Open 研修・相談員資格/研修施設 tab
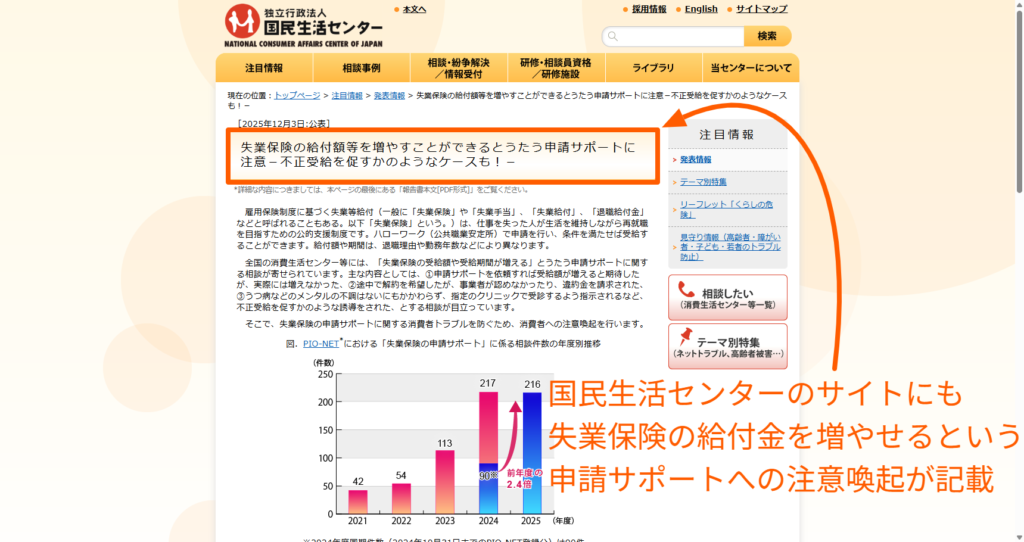Viewport: 1024px width, 542px height. click(x=556, y=68)
